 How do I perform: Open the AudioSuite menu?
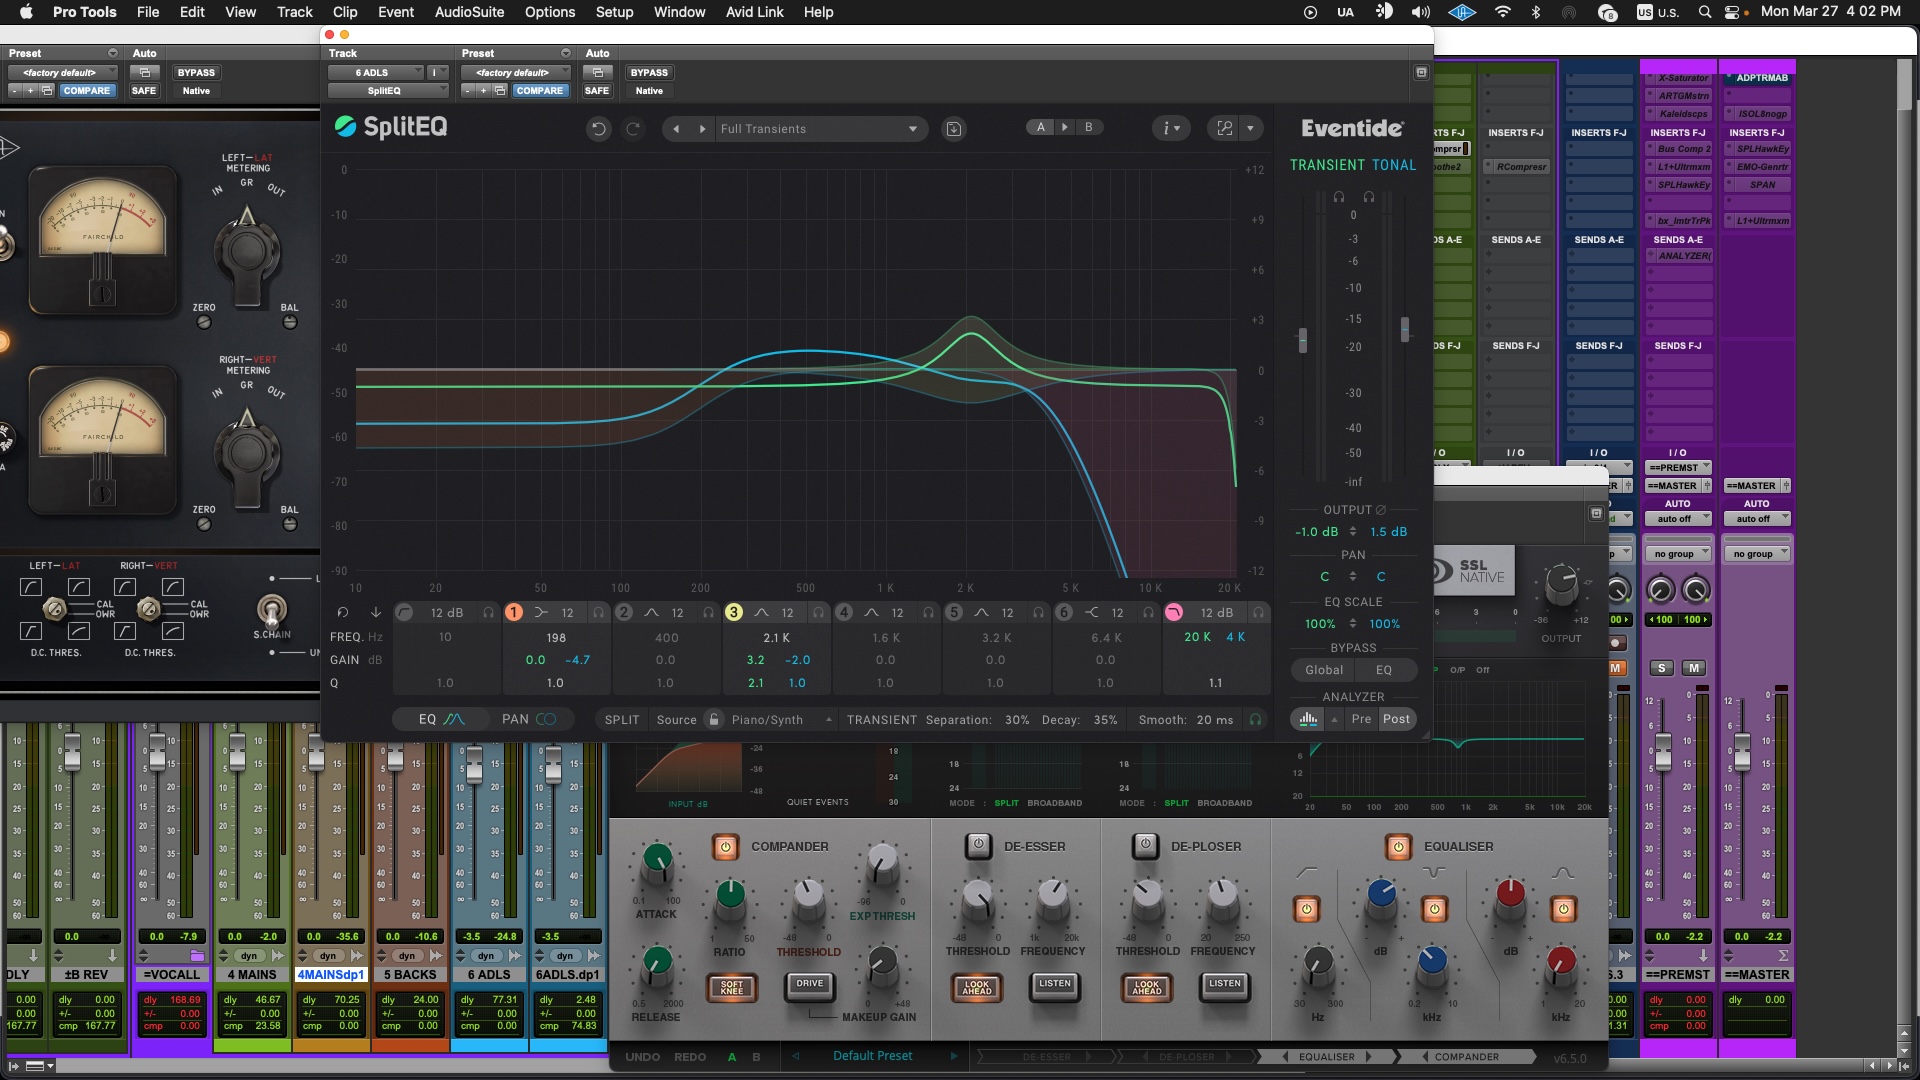(x=469, y=12)
